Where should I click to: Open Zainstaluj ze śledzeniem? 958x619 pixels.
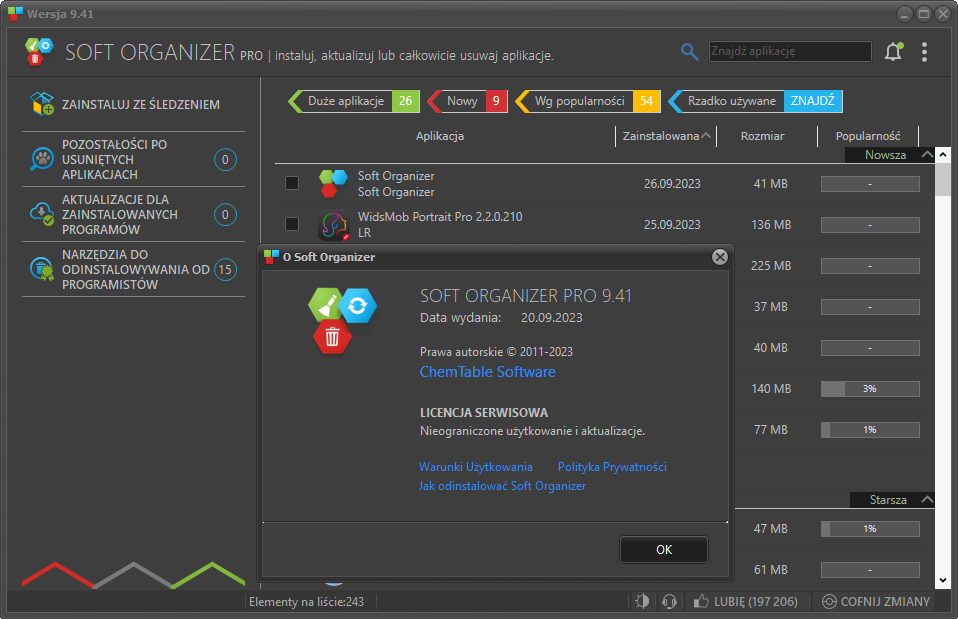[x=133, y=104]
